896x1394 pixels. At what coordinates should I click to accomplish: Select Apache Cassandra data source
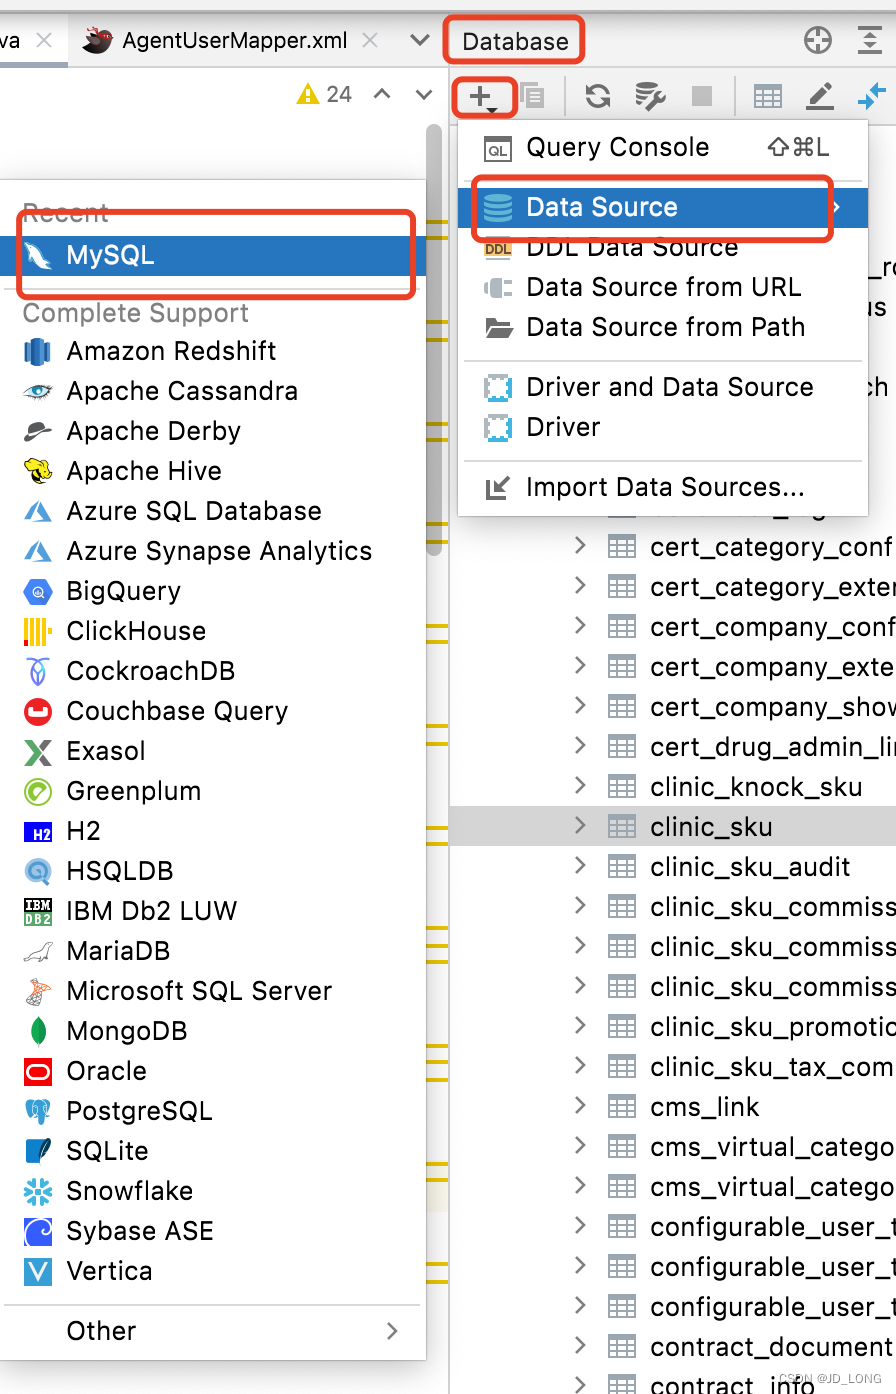(x=213, y=391)
